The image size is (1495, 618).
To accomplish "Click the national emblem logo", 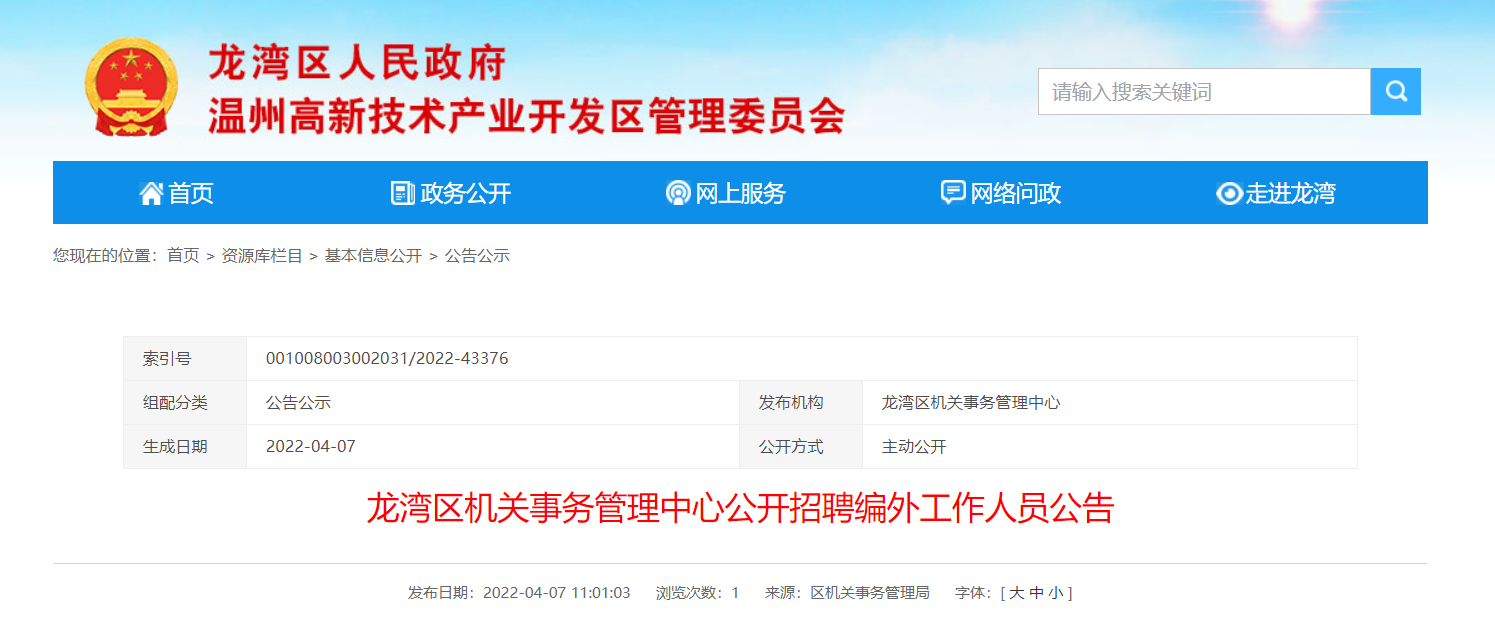I will pyautogui.click(x=131, y=87).
